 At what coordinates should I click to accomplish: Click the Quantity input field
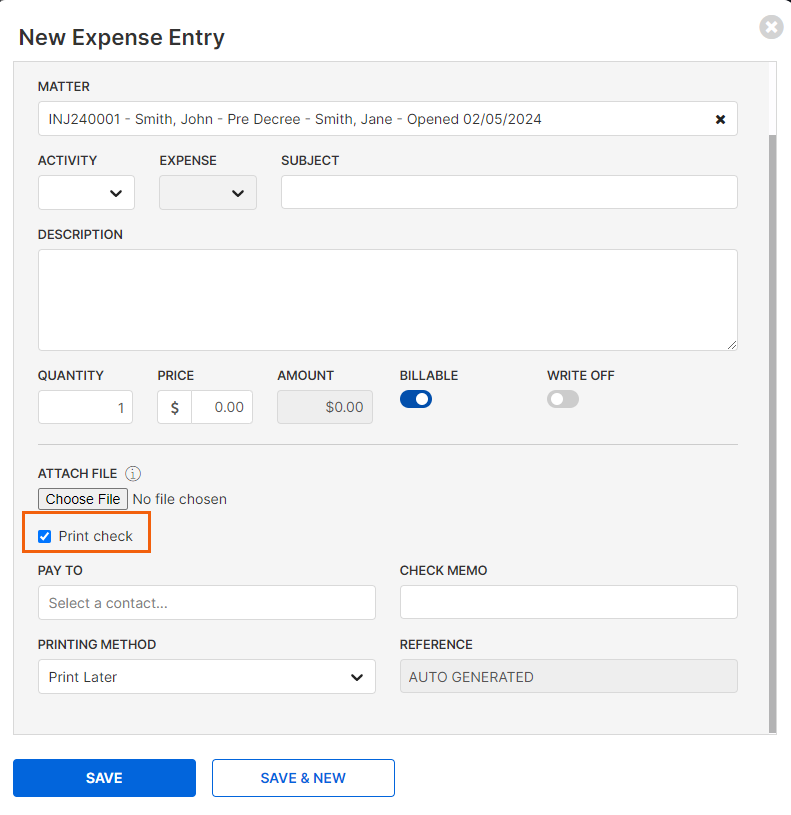pos(85,407)
